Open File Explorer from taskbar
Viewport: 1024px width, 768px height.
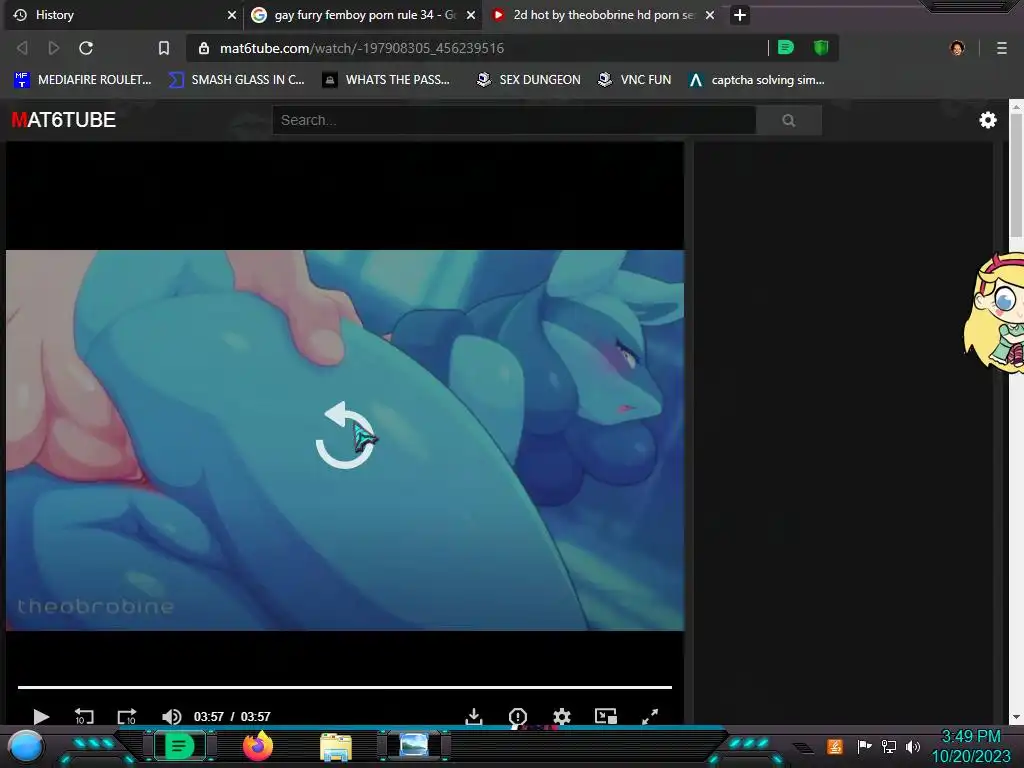(x=336, y=746)
